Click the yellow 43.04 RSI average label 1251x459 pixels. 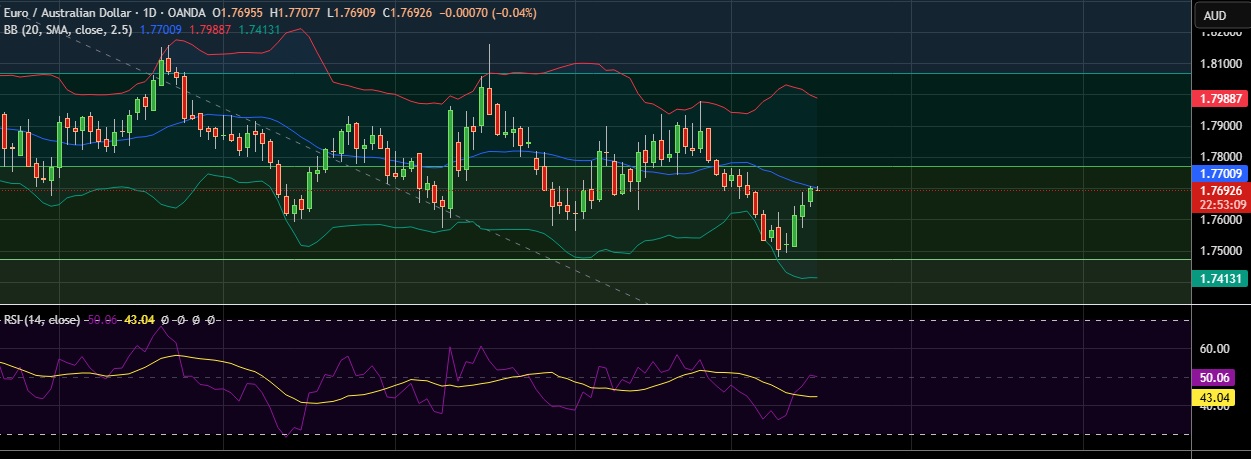click(1221, 398)
